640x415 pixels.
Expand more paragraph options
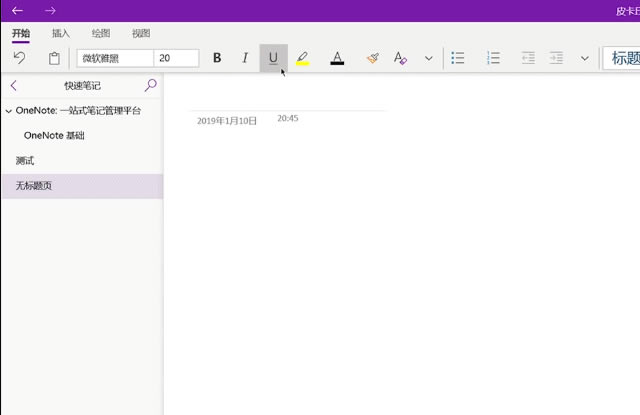[585, 58]
